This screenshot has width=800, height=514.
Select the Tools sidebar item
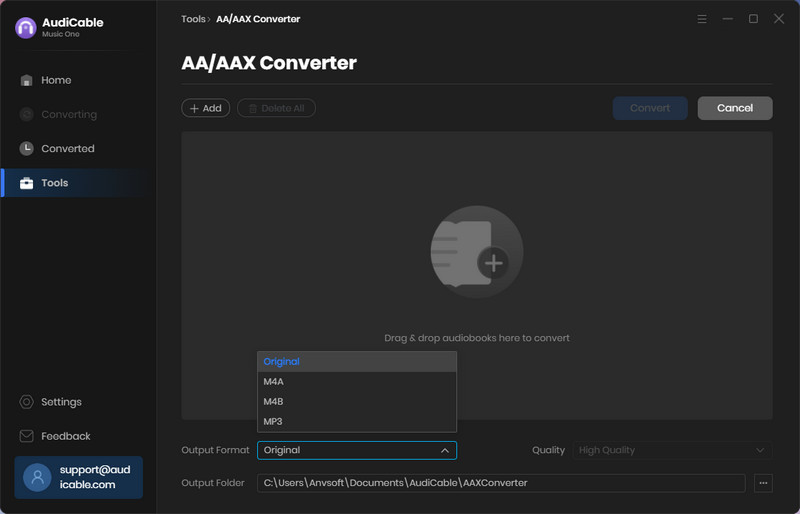click(78, 183)
